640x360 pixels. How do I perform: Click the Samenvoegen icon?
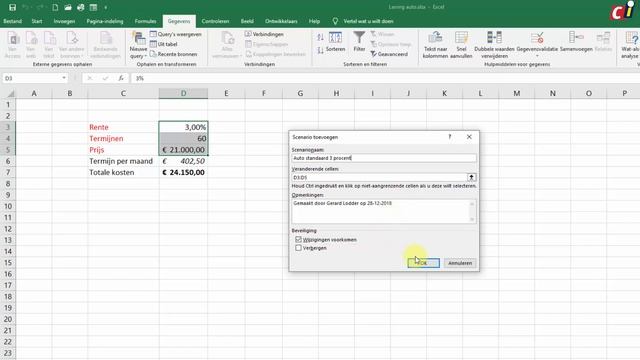click(x=576, y=42)
